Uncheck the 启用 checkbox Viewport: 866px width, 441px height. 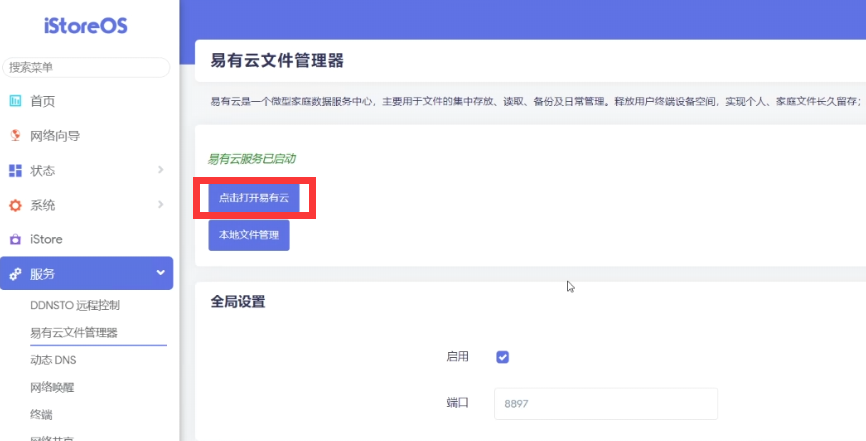[x=503, y=357]
